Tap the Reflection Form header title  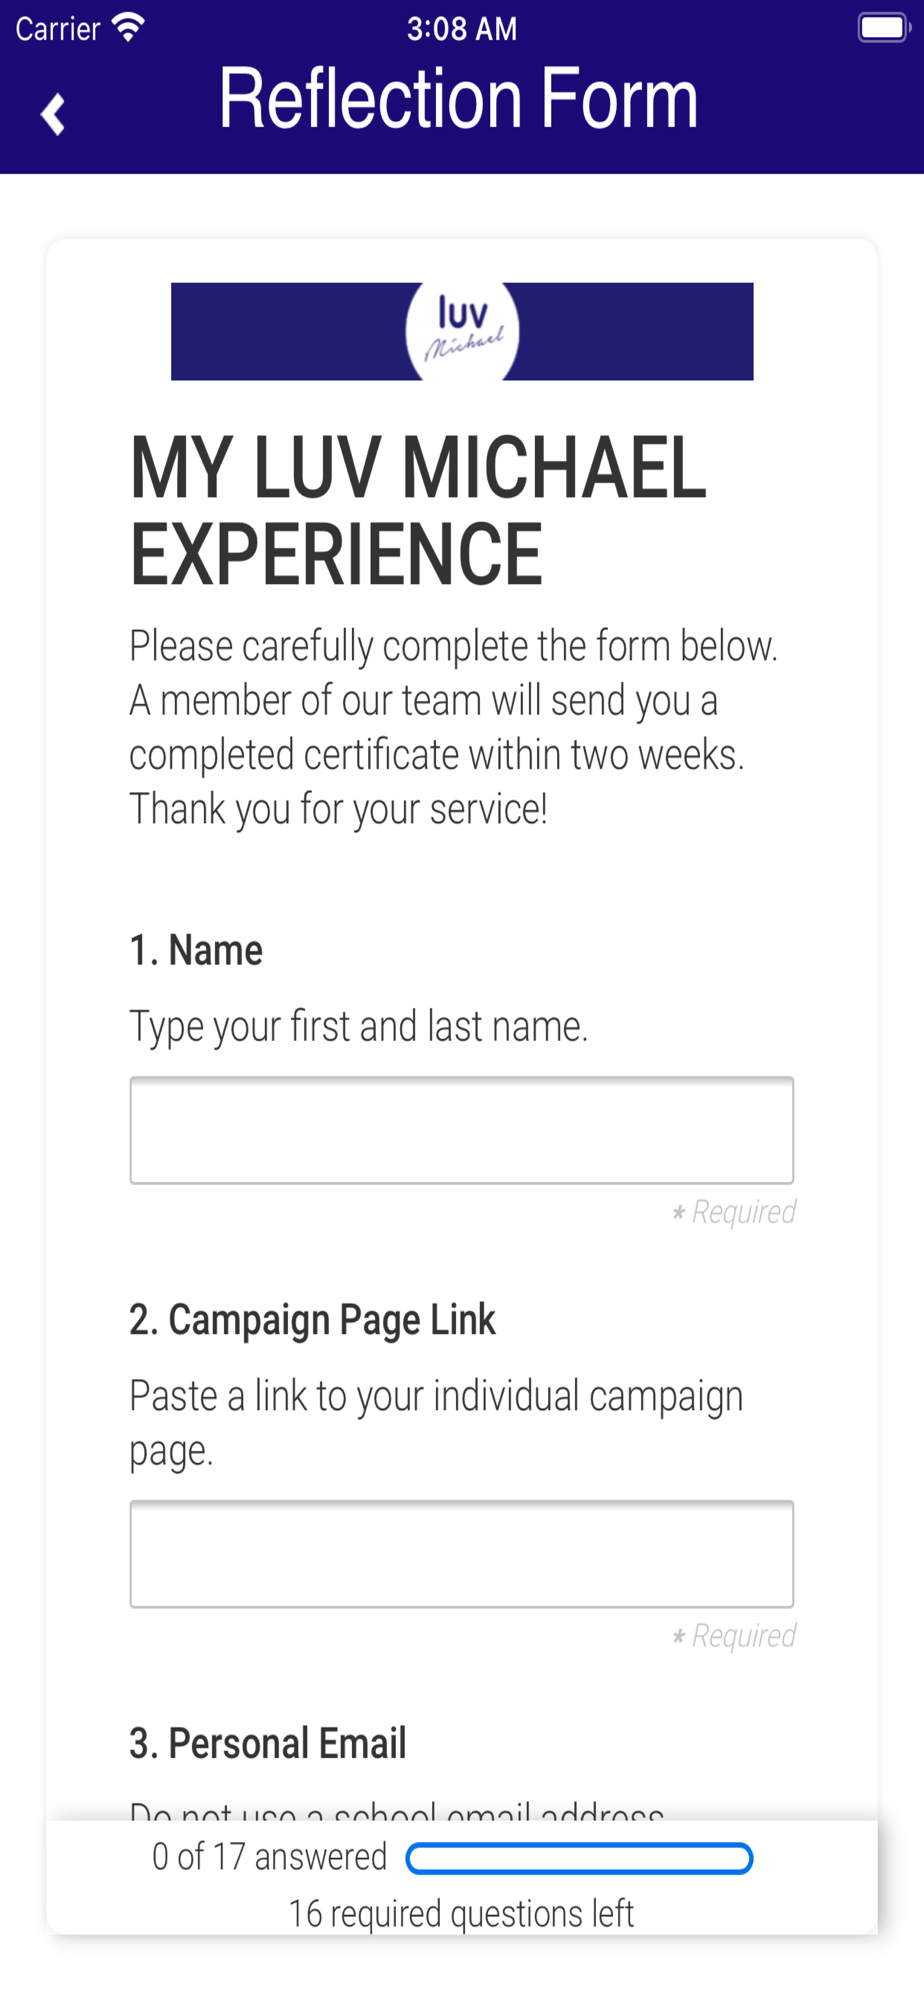458,98
